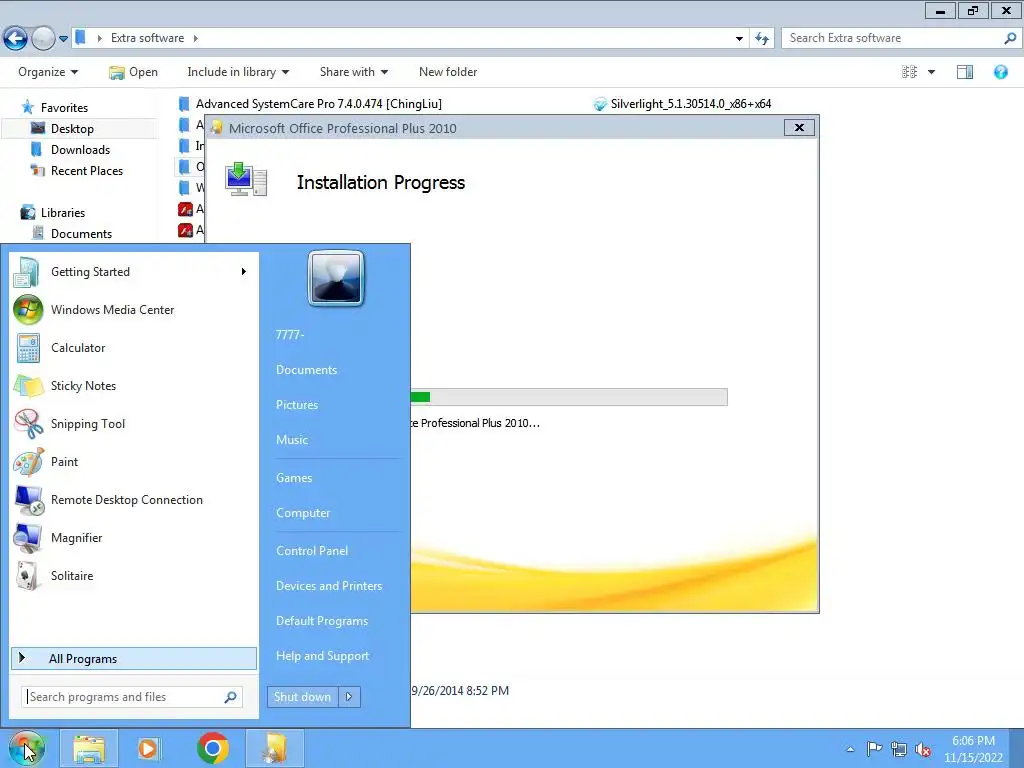The width and height of the screenshot is (1024, 768).
Task: Click the Start orb button
Action: [26, 748]
